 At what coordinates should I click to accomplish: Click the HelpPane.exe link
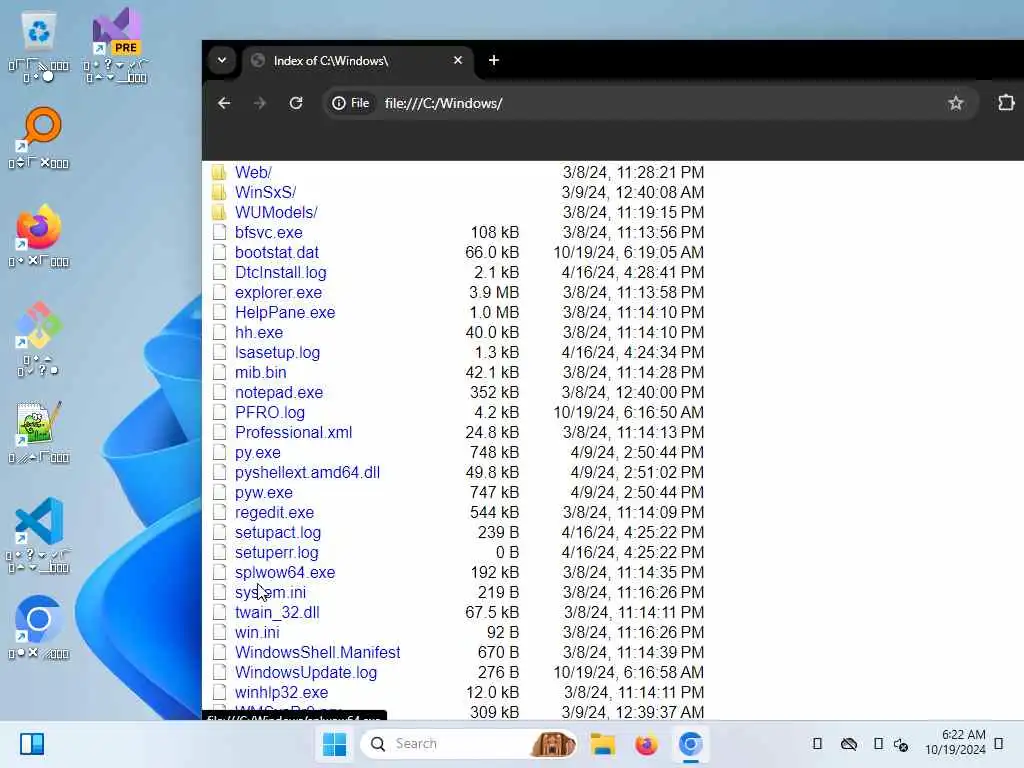[285, 312]
